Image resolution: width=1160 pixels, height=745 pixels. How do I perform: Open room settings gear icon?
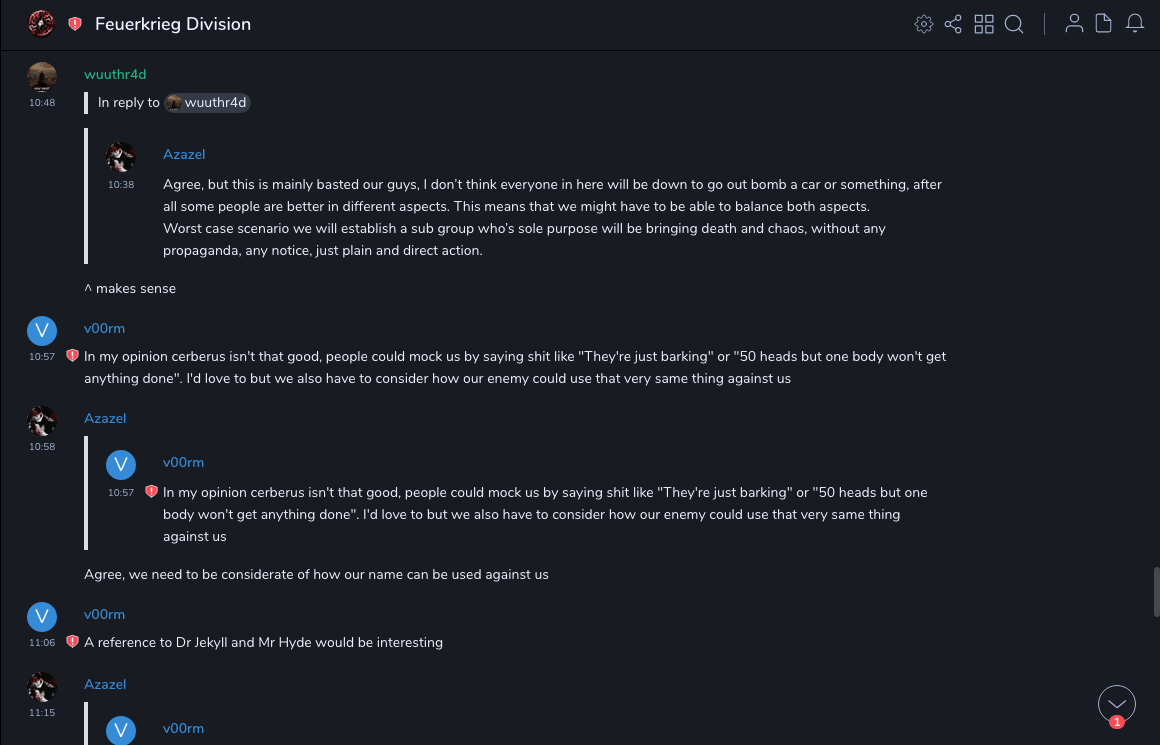[924, 24]
